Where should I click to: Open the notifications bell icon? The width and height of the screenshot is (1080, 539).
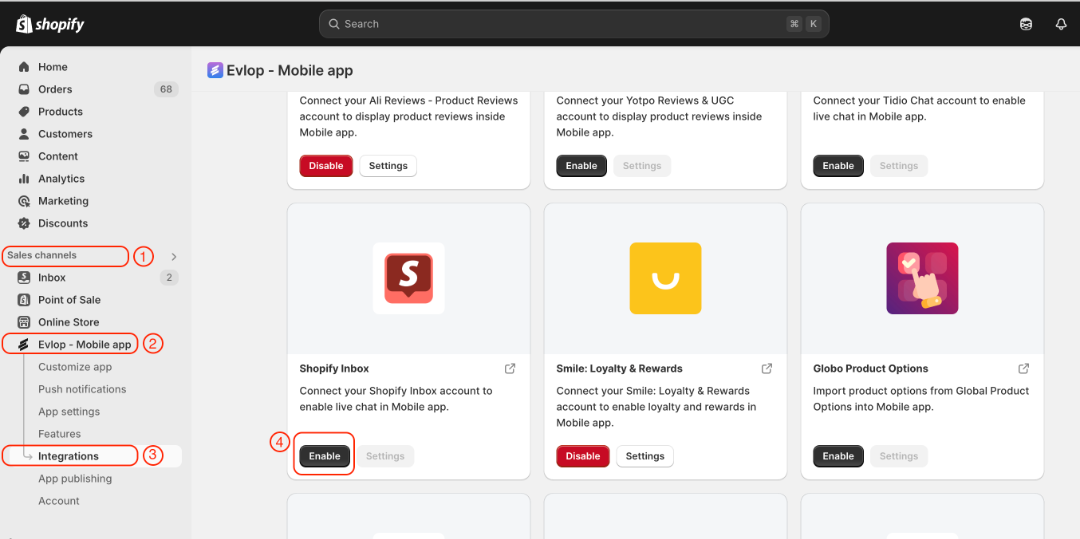(x=1061, y=24)
